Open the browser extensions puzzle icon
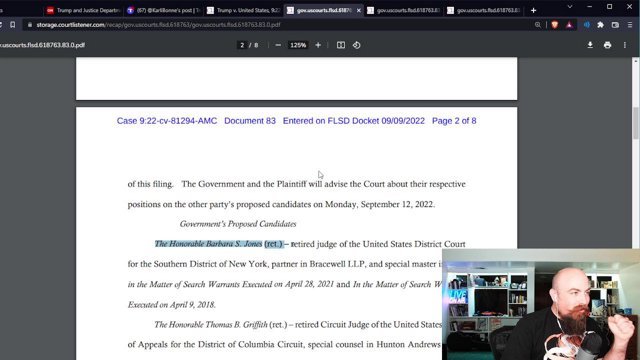This screenshot has width=640, height=360. pyautogui.click(x=600, y=25)
